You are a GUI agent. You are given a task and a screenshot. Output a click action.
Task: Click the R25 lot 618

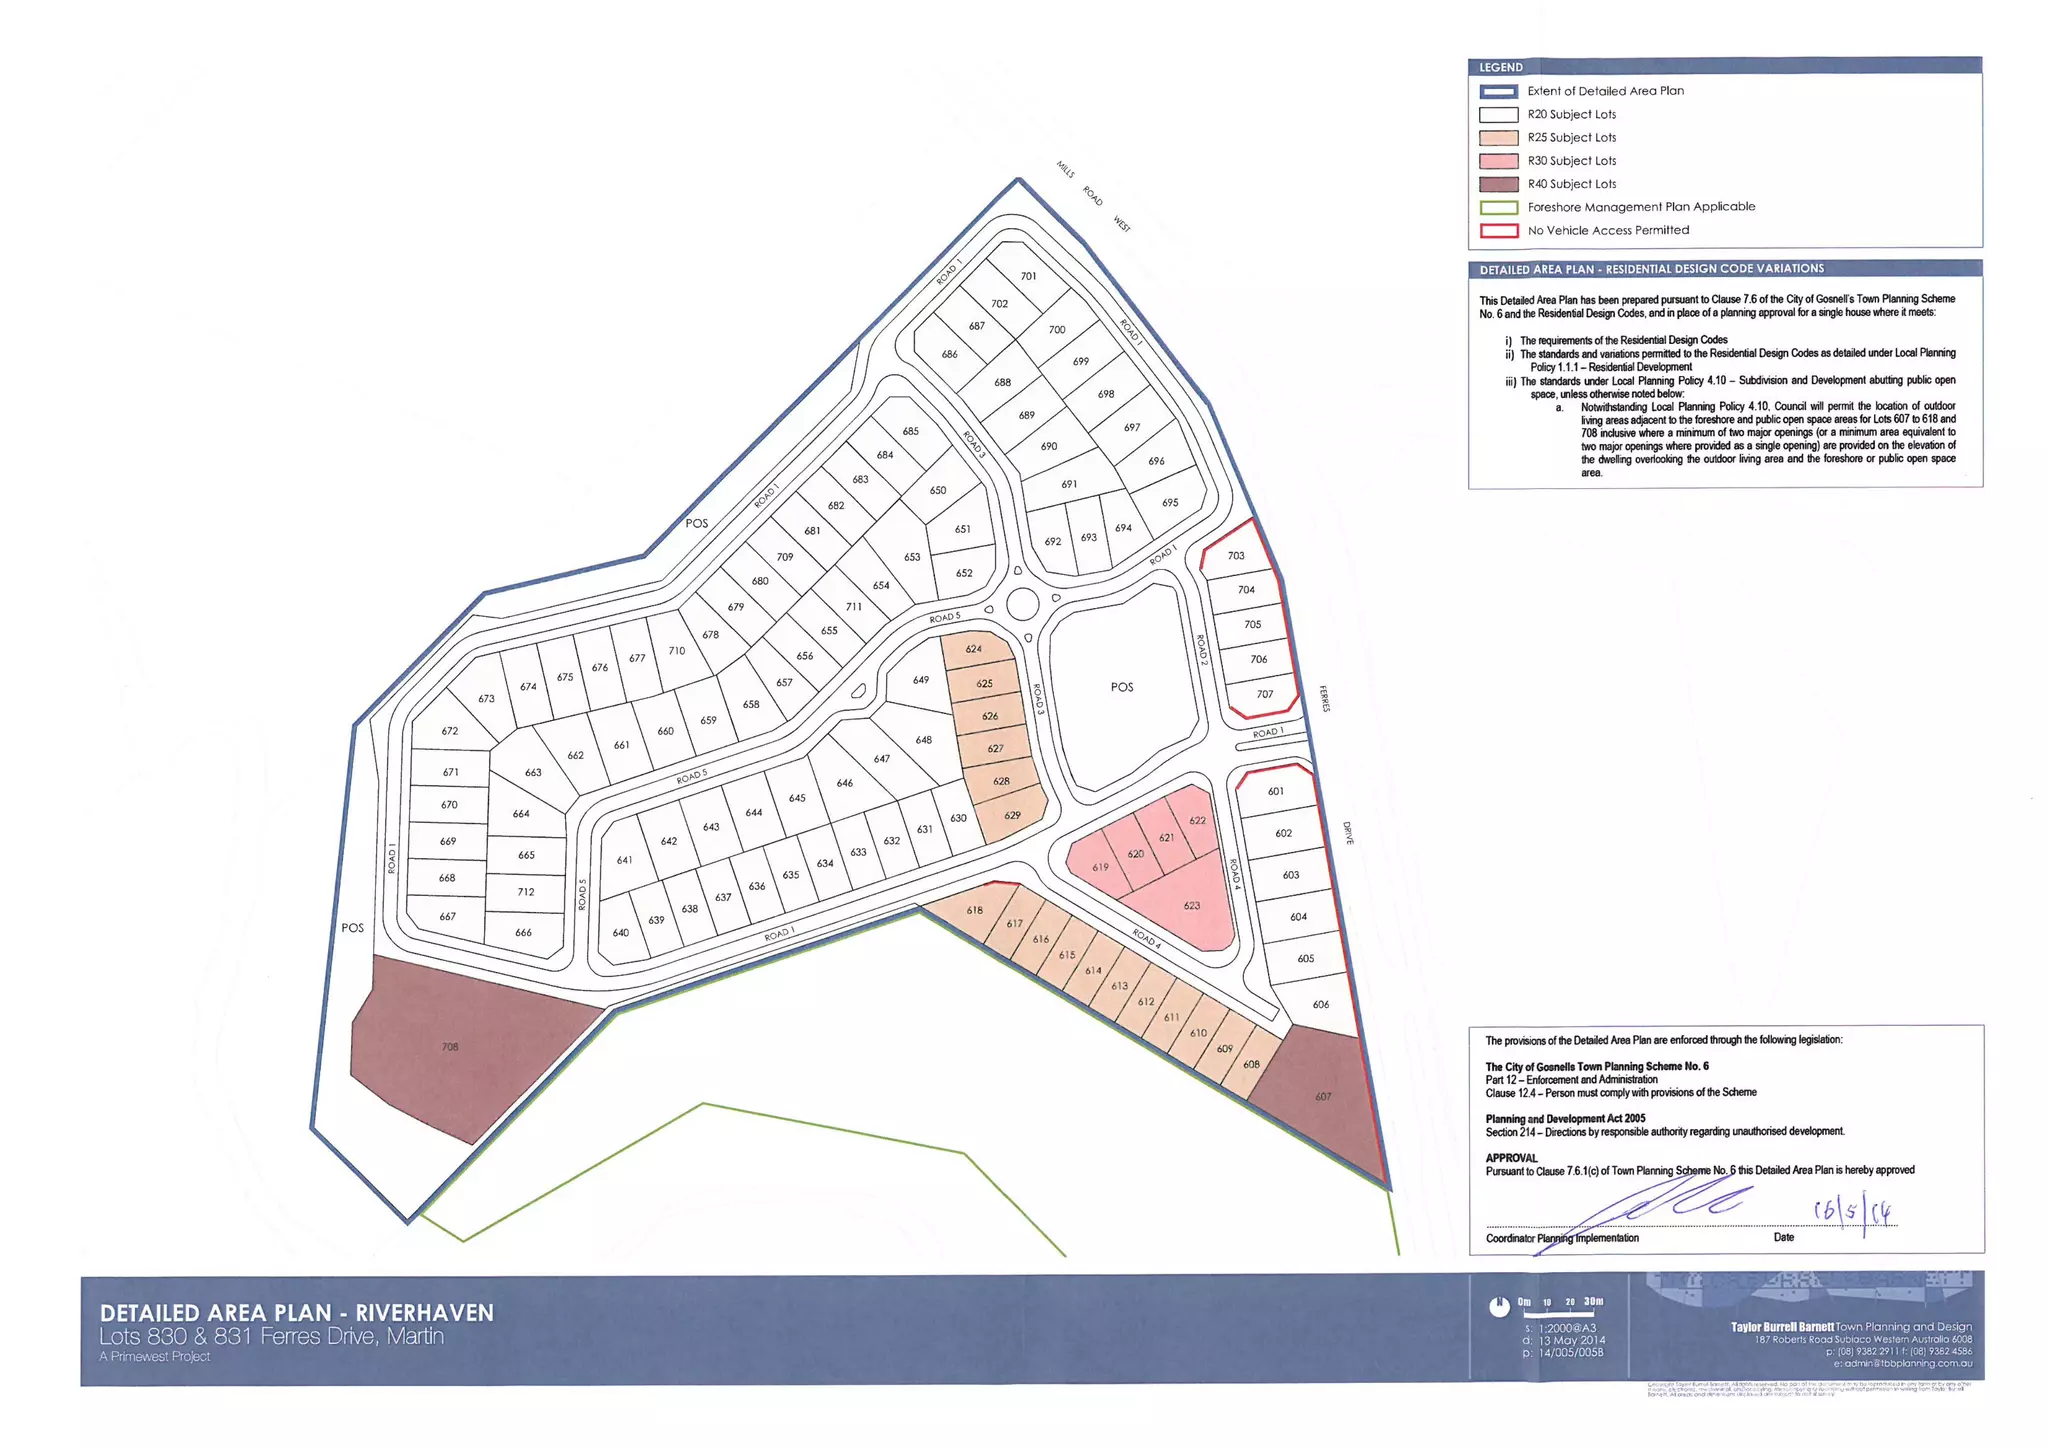(x=975, y=910)
